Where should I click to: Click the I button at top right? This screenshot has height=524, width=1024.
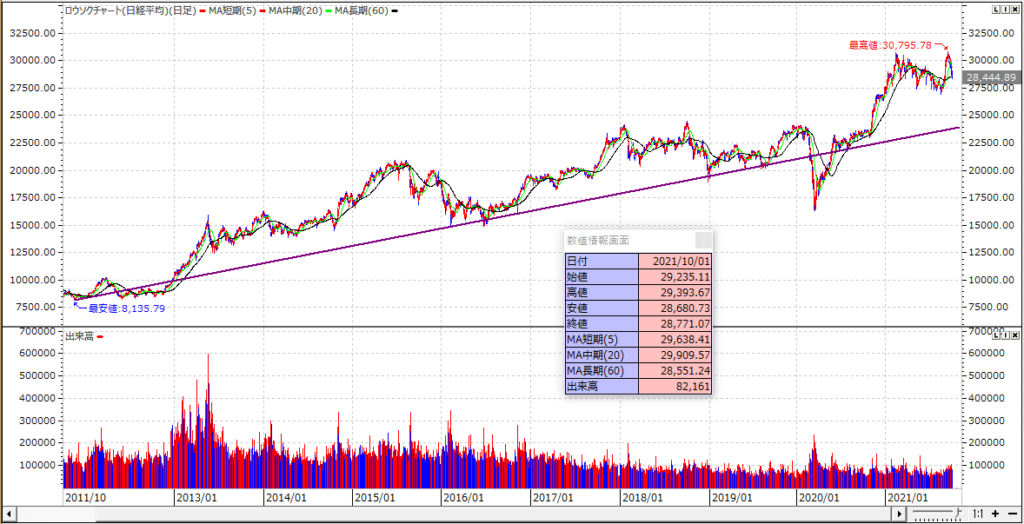pos(1003,9)
